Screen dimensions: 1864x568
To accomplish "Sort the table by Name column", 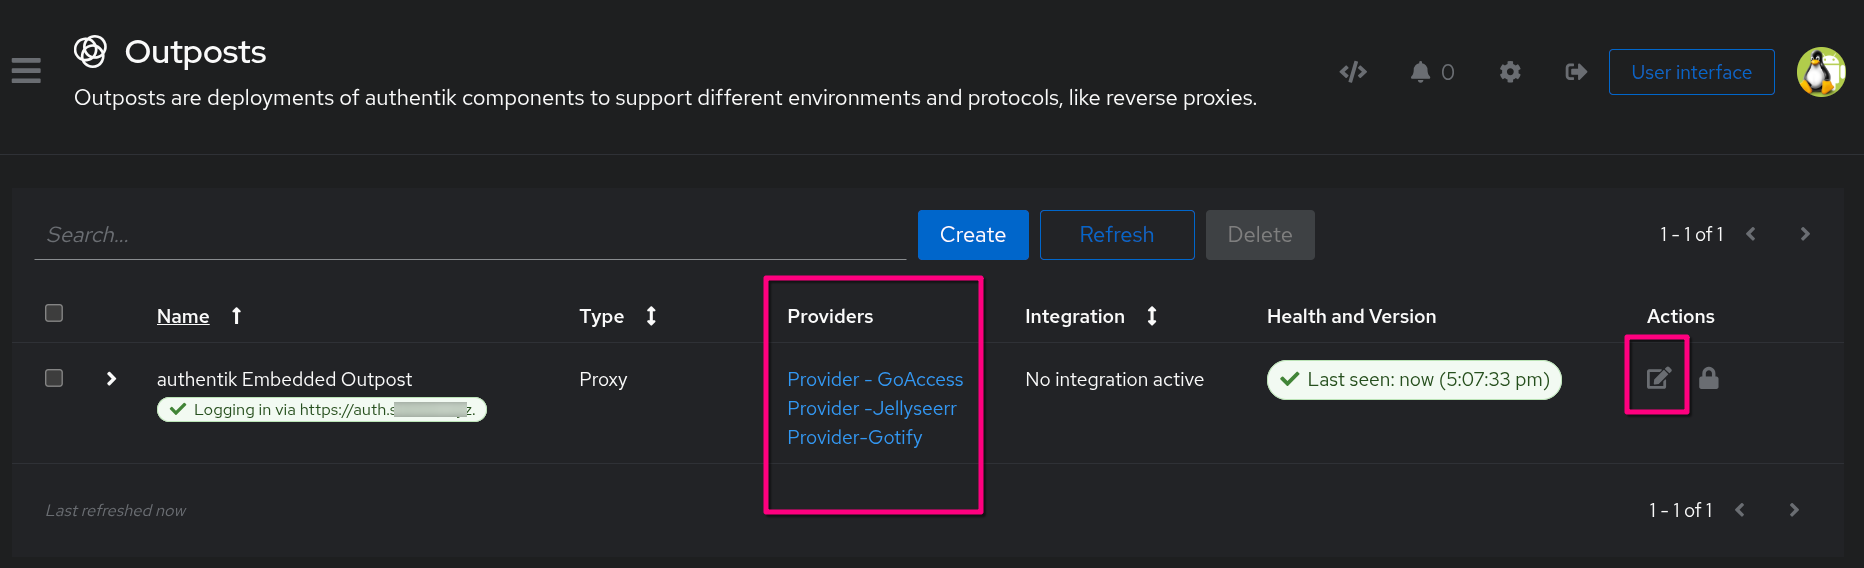I will point(183,316).
